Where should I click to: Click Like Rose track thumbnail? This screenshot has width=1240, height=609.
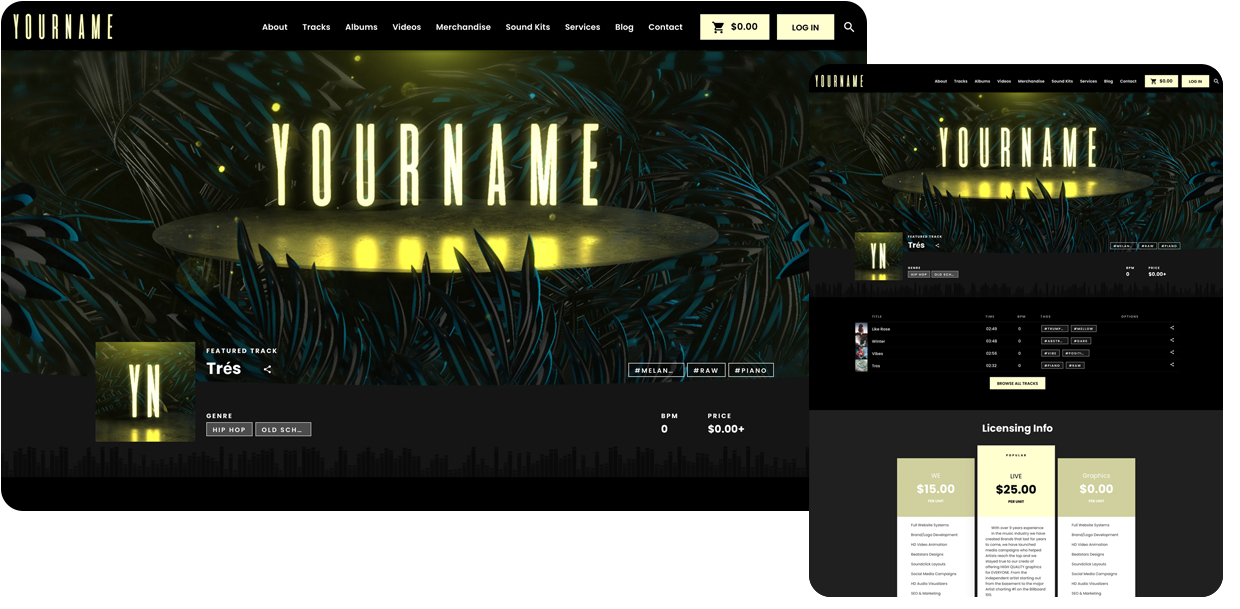point(861,328)
